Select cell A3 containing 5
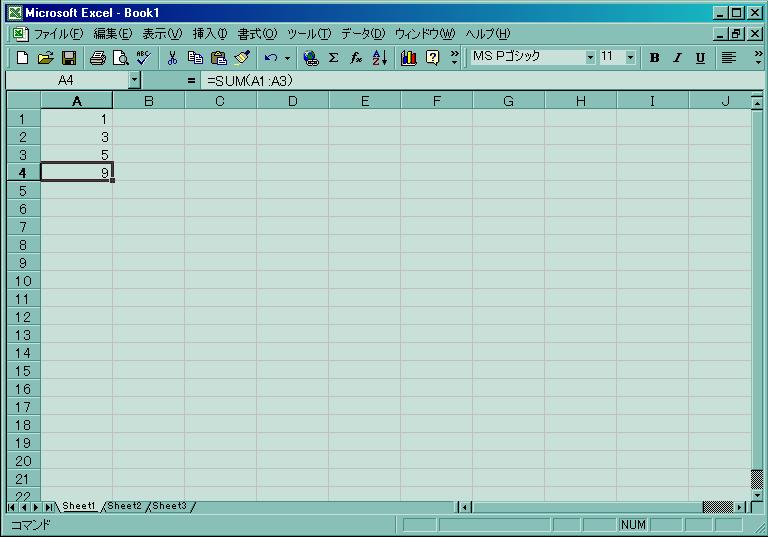Viewport: 768px width, 537px height. 77,155
